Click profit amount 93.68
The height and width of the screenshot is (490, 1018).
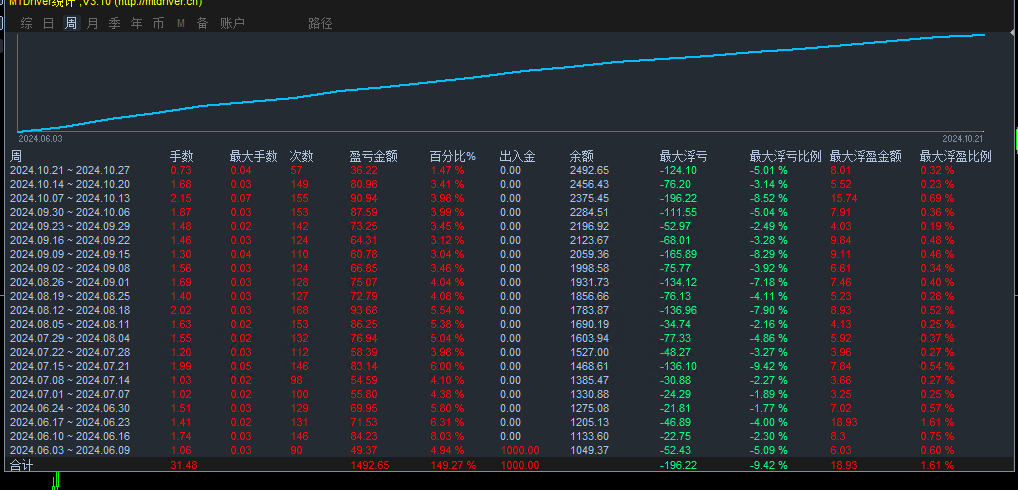pos(364,310)
